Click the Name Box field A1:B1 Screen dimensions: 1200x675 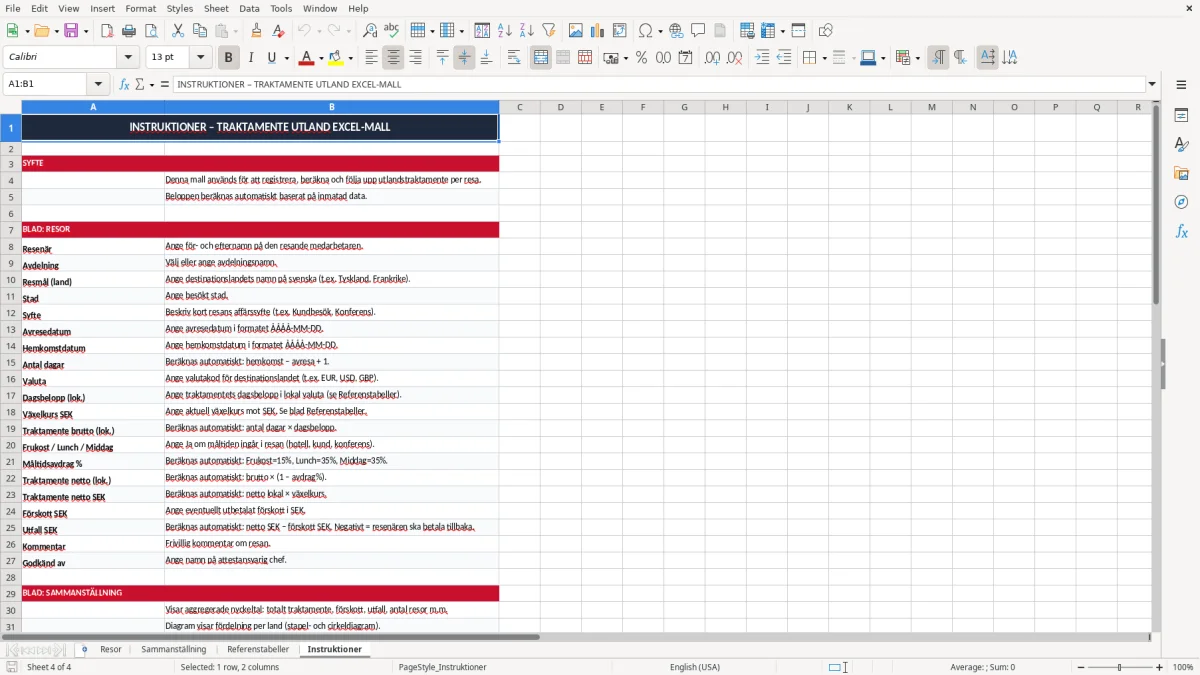coord(46,84)
